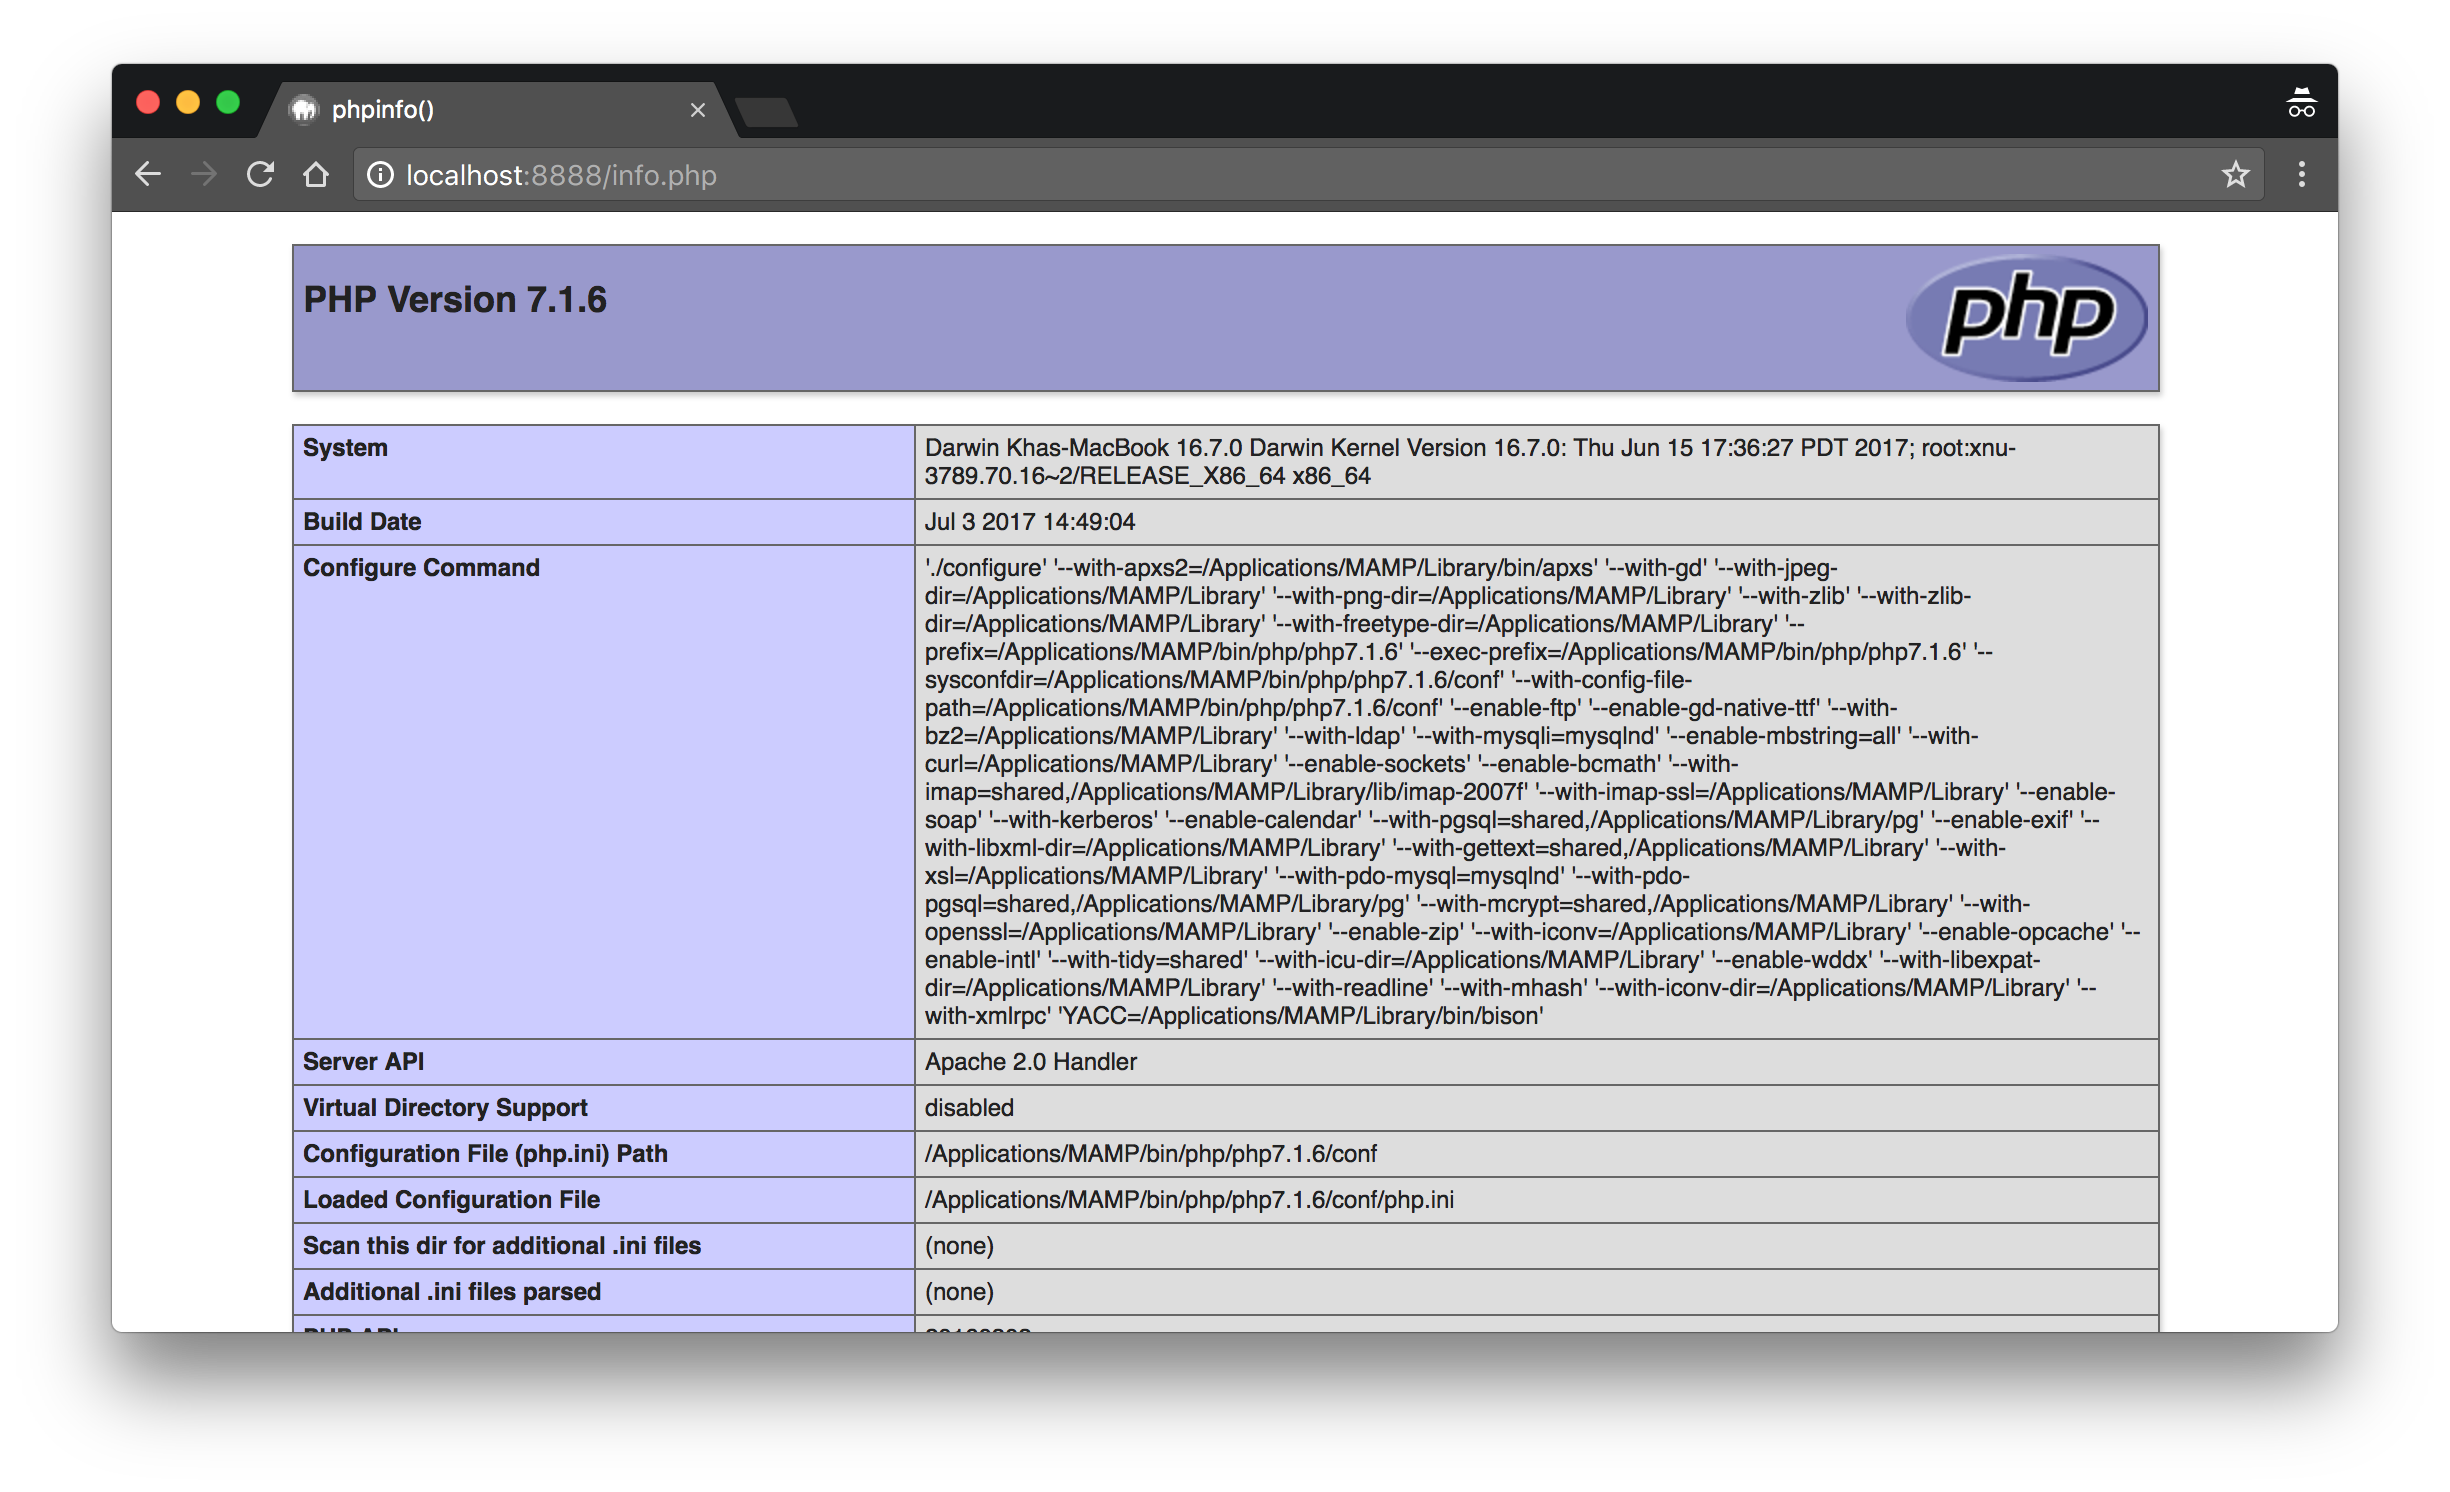Click the Jul 3 2017 14:49:04 value

pyautogui.click(x=1030, y=522)
